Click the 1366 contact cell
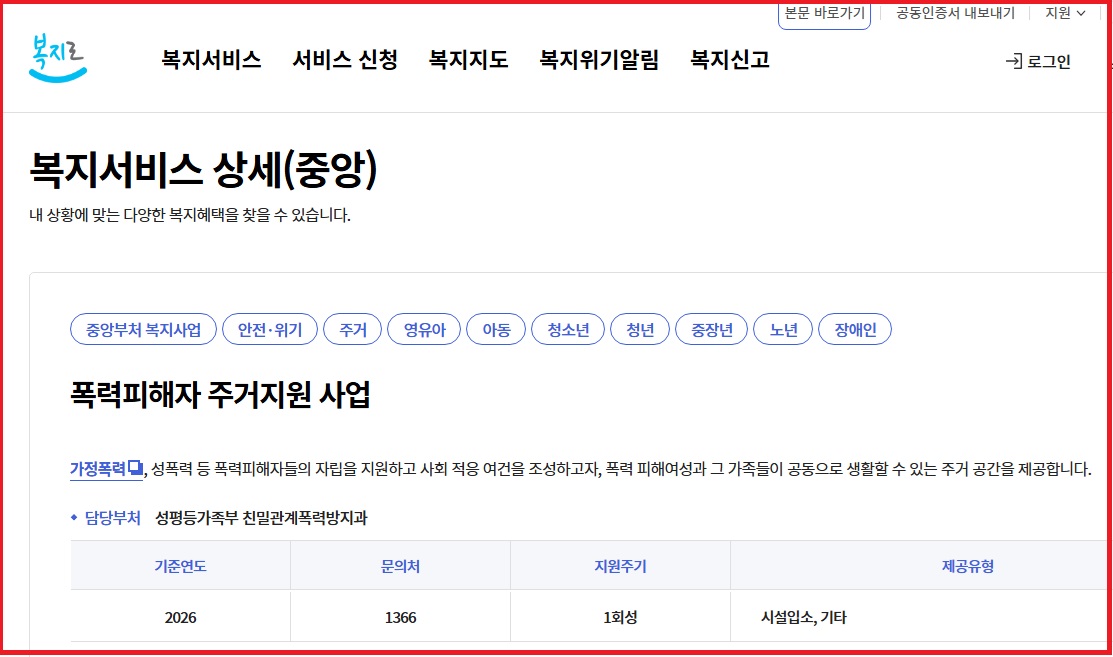Viewport: 1113px width, 657px height. pos(400,617)
